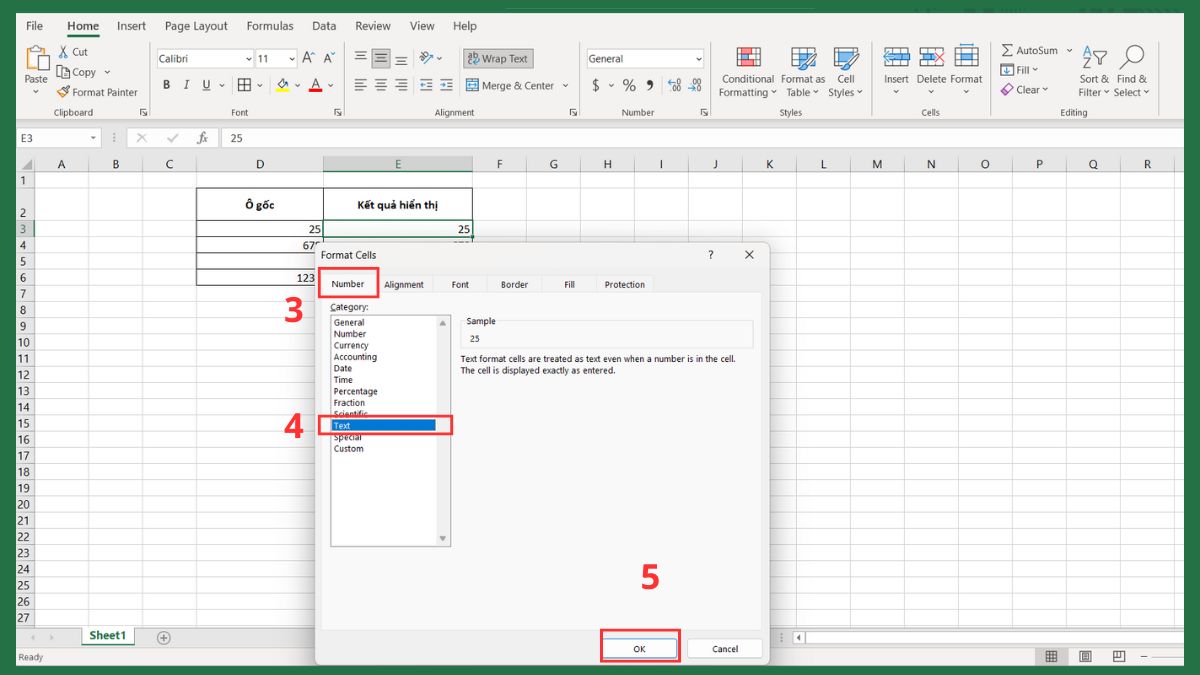Click the Format as Table icon
Screen dimensions: 1200x675
(x=803, y=72)
